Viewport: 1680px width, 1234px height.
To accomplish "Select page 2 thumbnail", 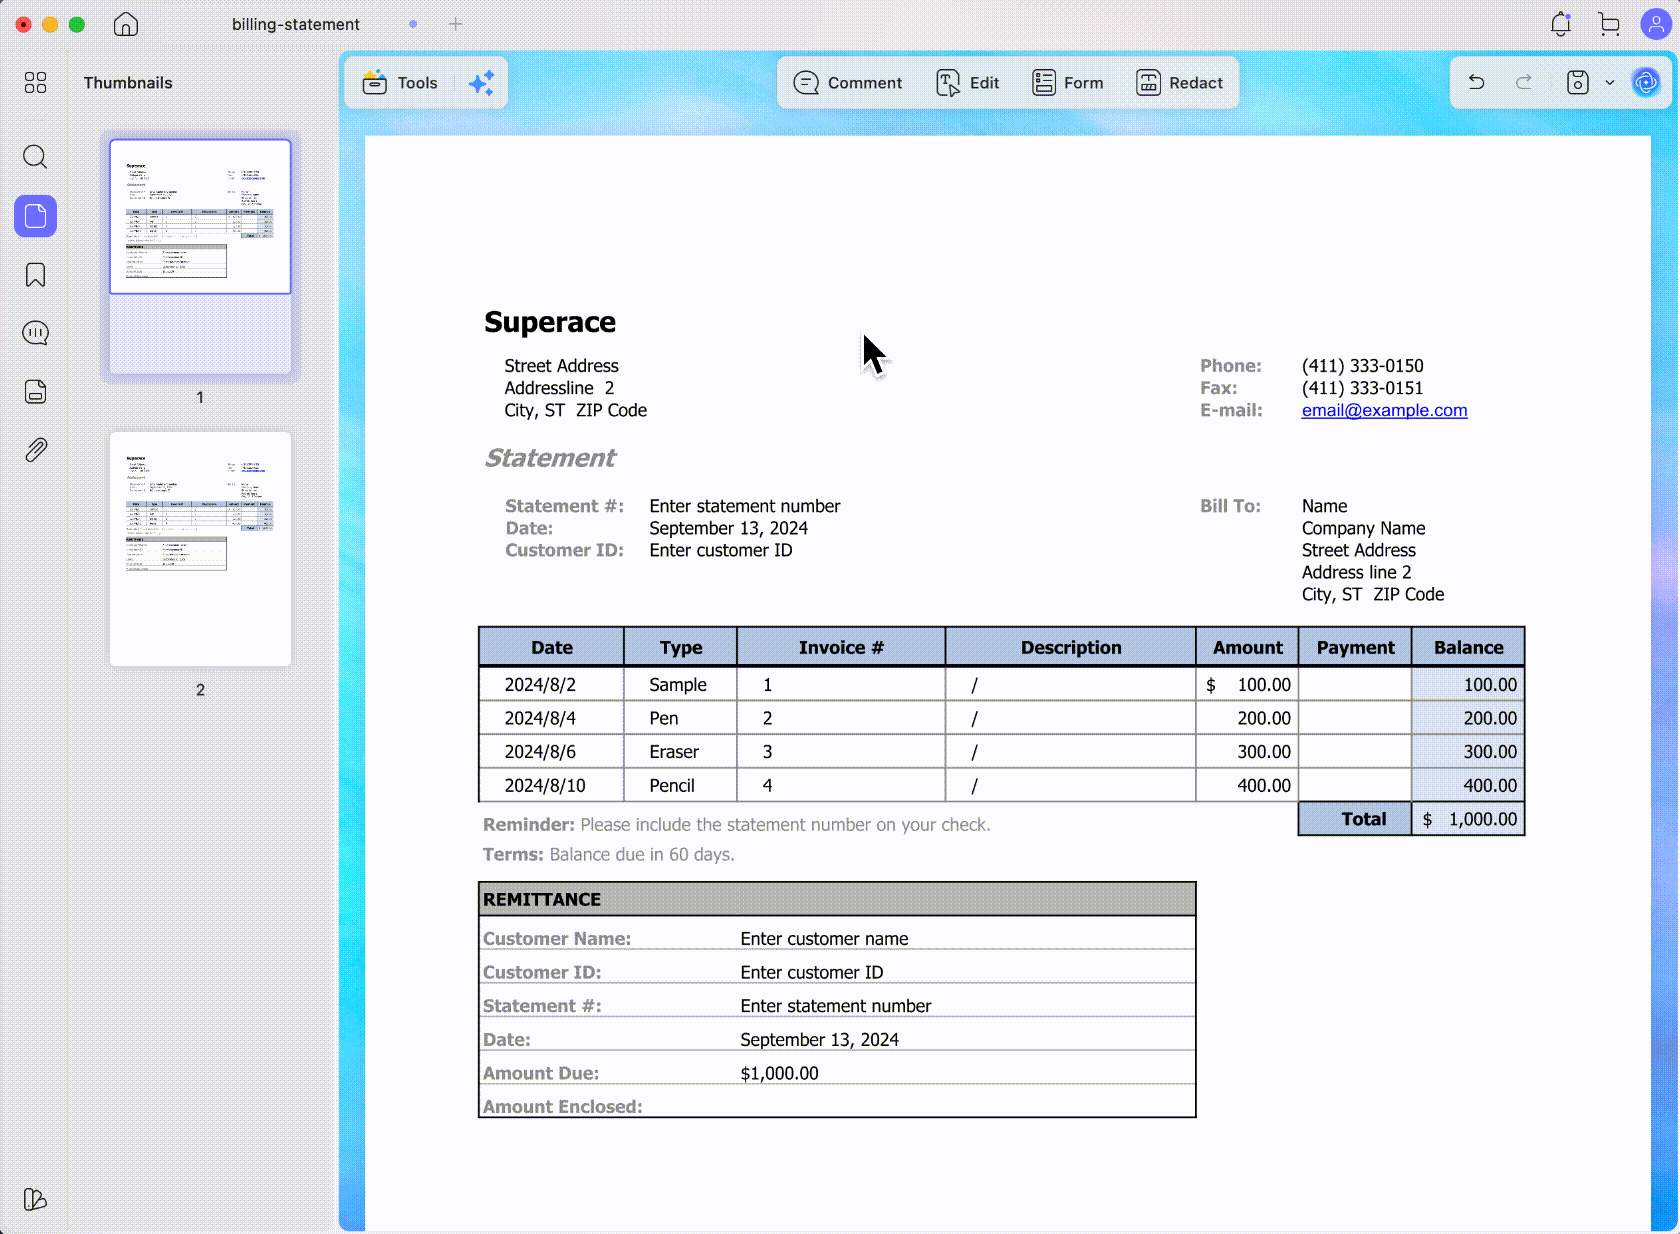I will 200,549.
